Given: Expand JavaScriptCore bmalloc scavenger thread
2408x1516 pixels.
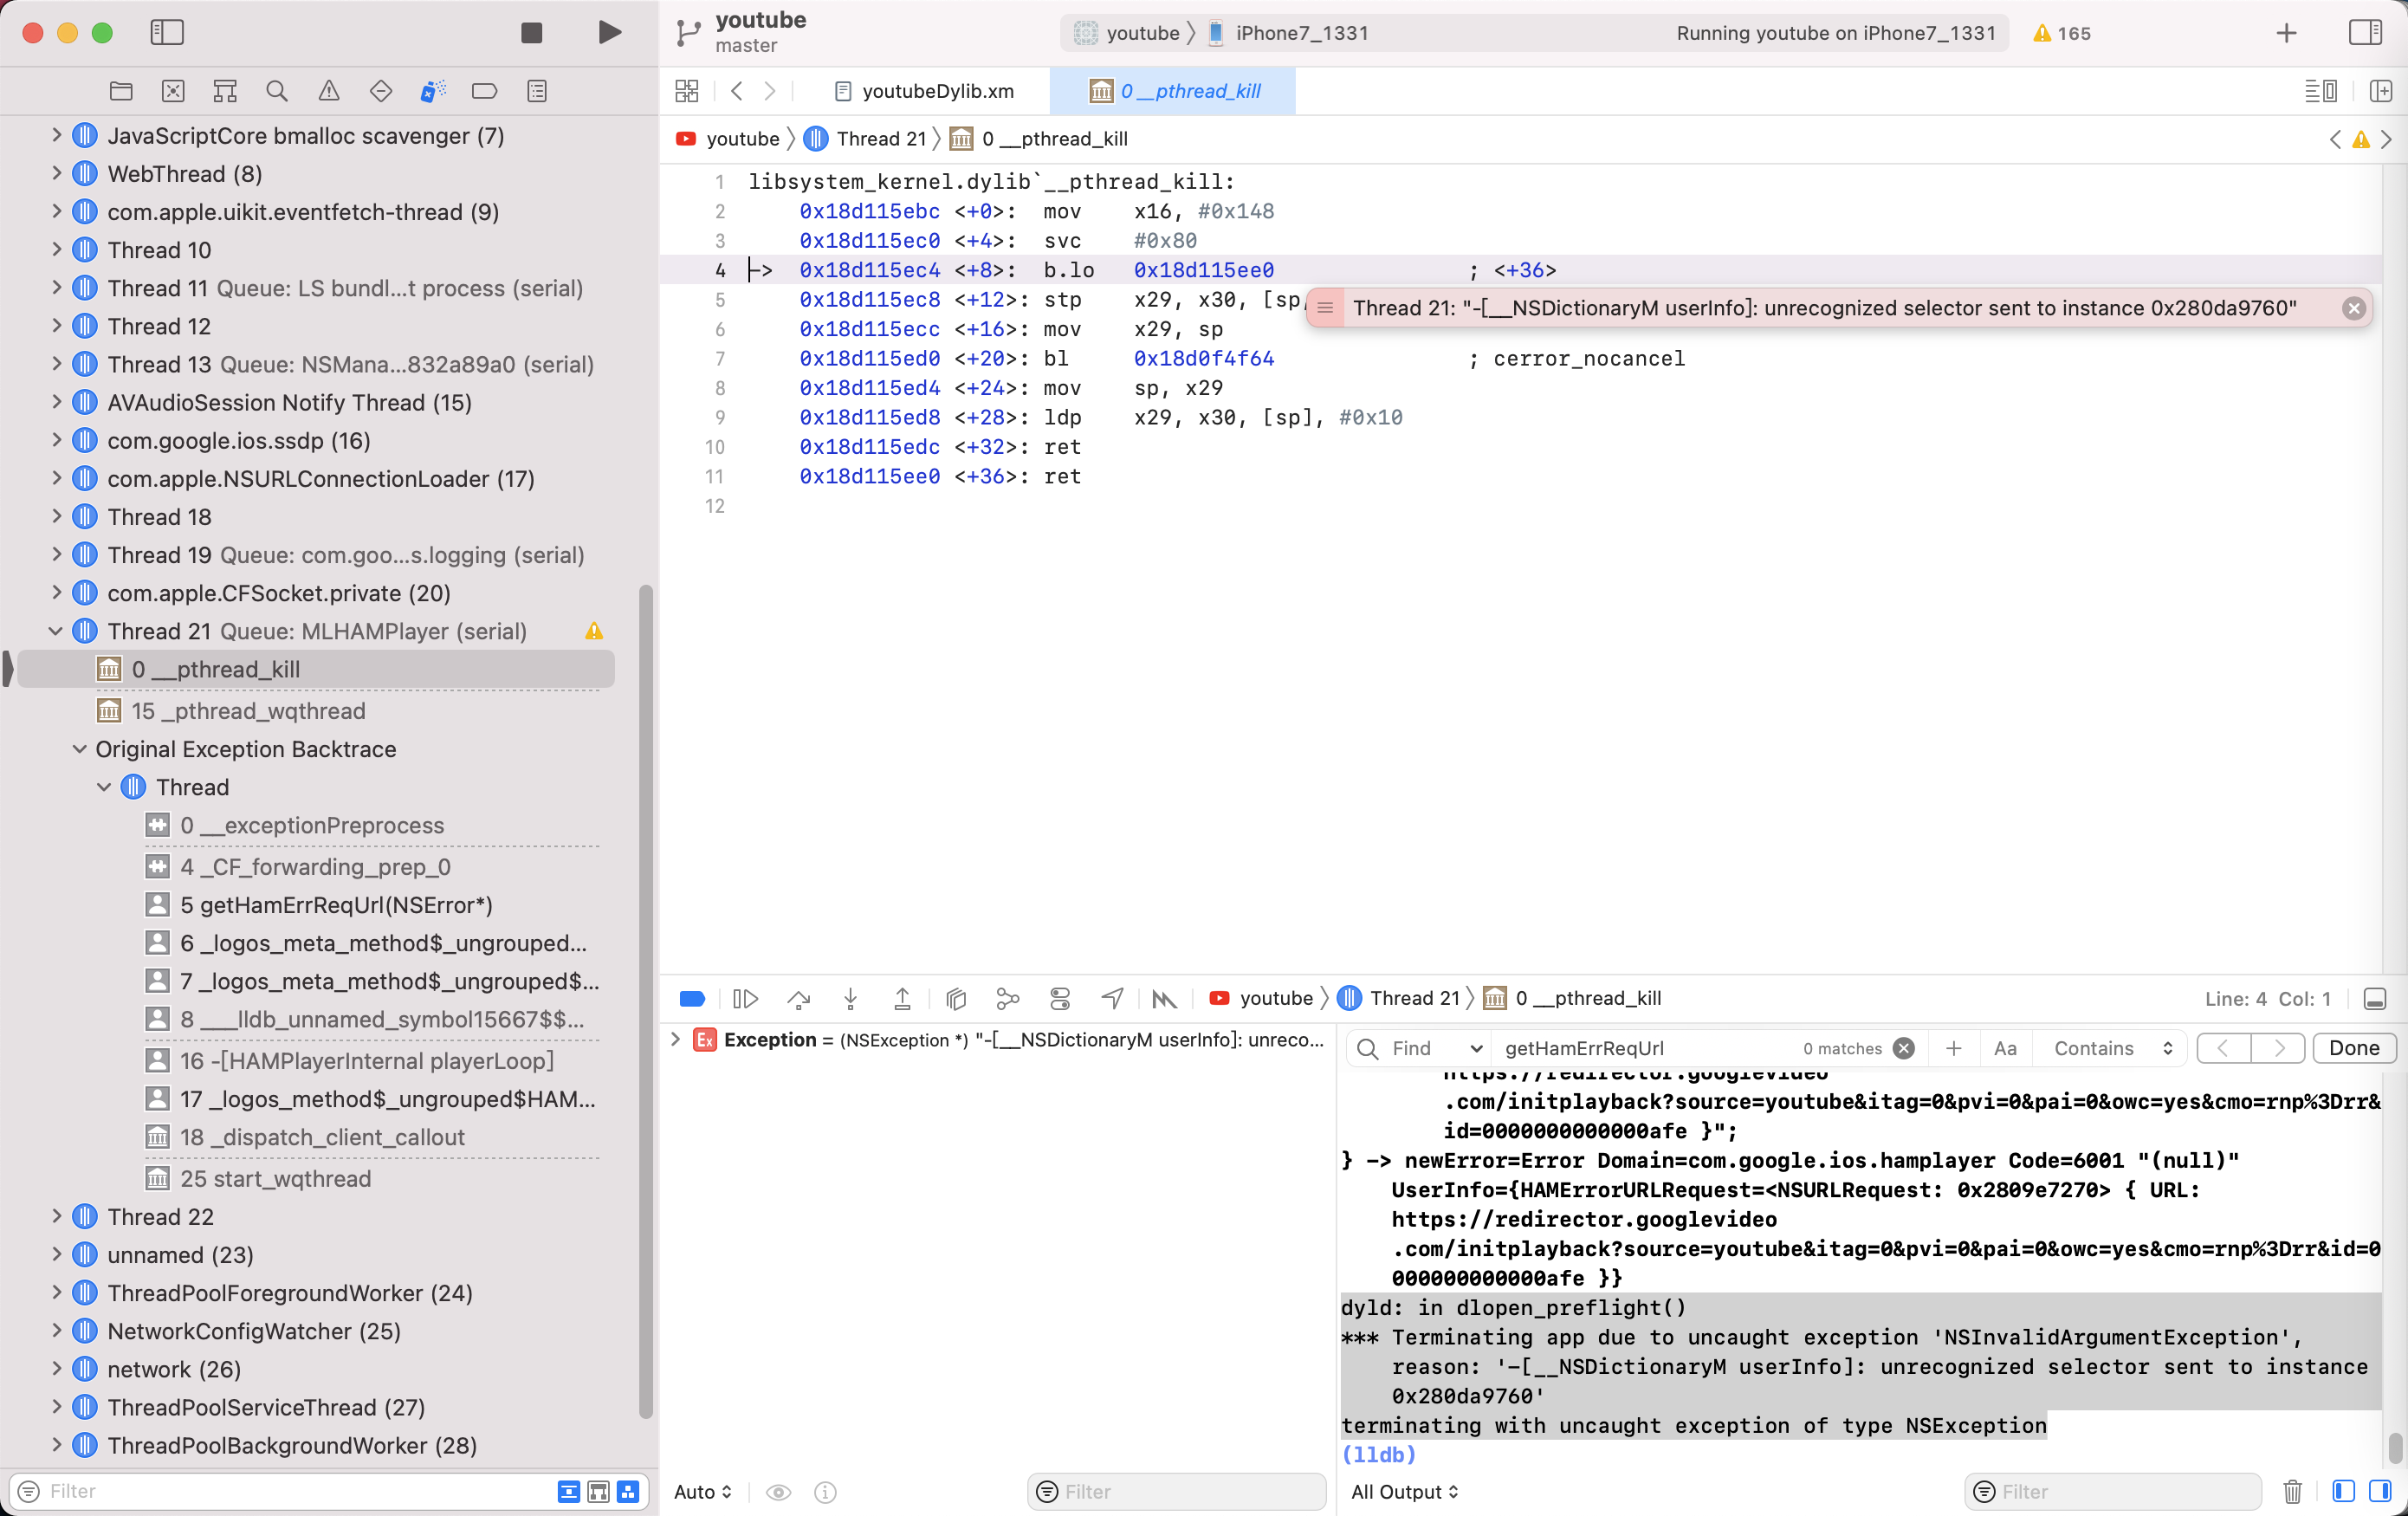Looking at the screenshot, I should (x=56, y=135).
